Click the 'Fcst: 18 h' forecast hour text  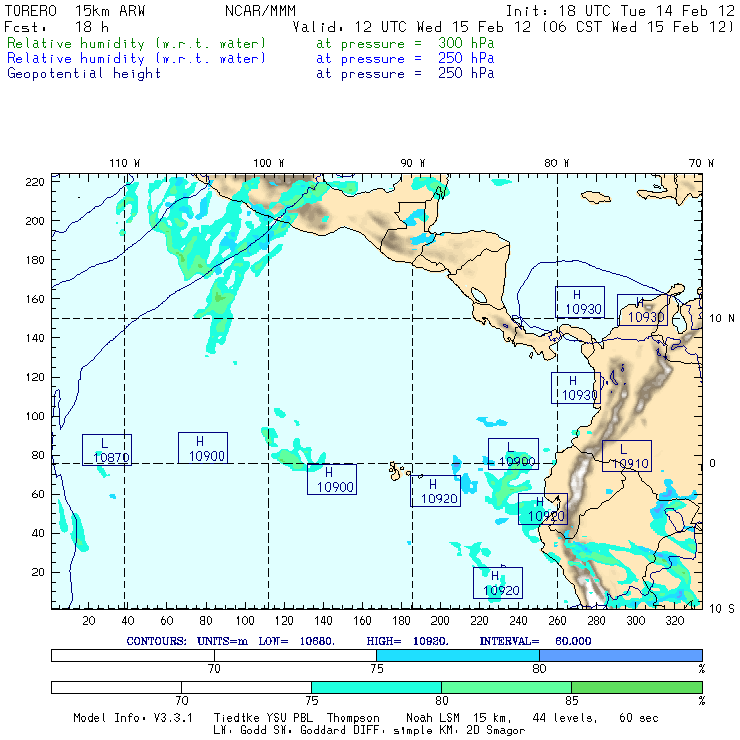pyautogui.click(x=57, y=27)
